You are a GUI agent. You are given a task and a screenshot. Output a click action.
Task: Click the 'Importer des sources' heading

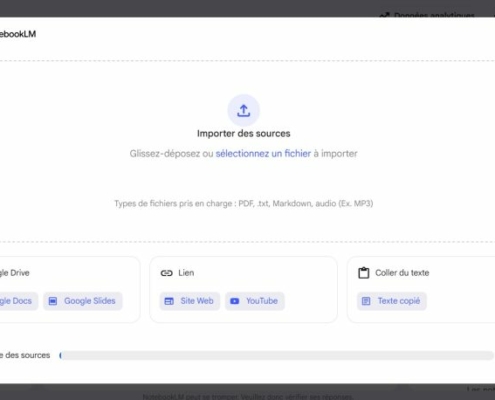click(x=244, y=133)
